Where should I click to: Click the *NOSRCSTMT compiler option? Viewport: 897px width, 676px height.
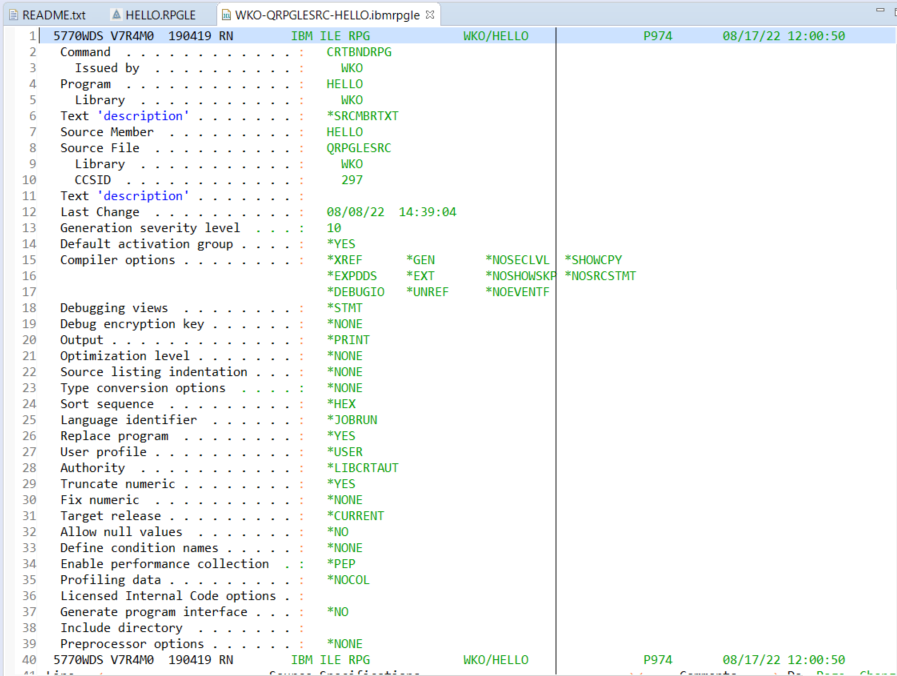coord(600,276)
